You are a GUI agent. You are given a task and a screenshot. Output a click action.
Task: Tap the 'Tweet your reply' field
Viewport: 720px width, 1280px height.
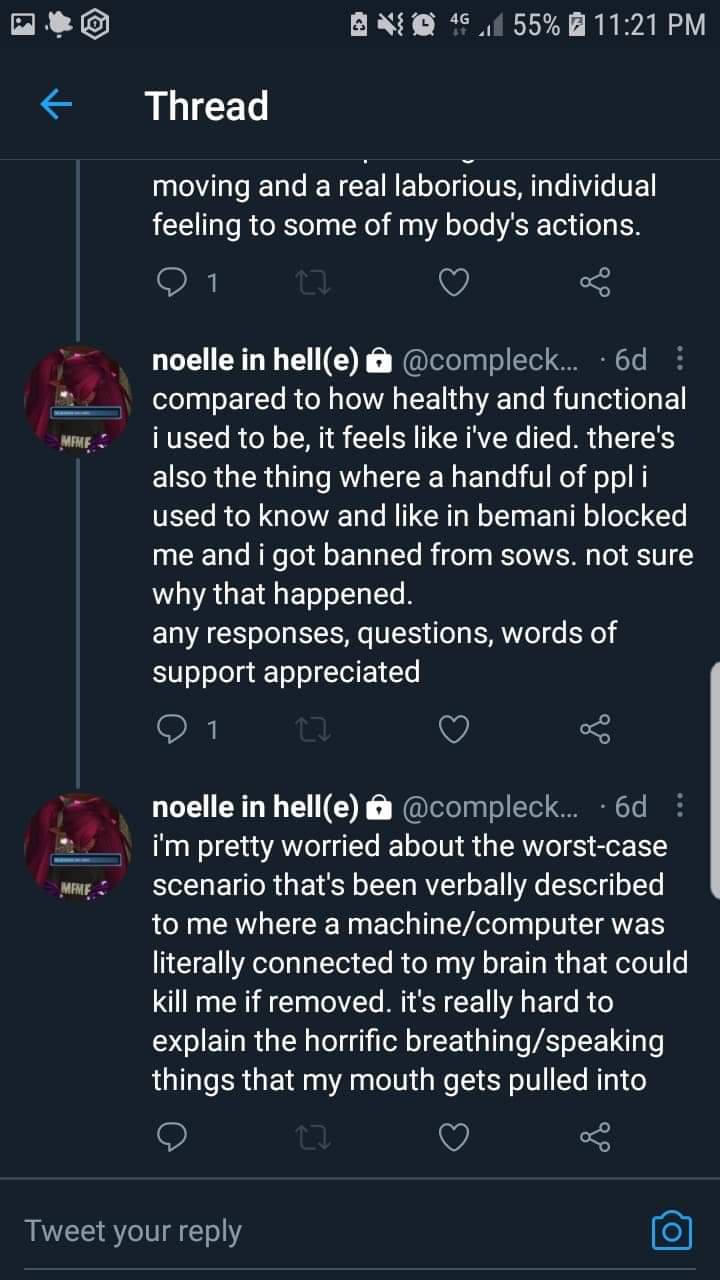click(x=300, y=1230)
